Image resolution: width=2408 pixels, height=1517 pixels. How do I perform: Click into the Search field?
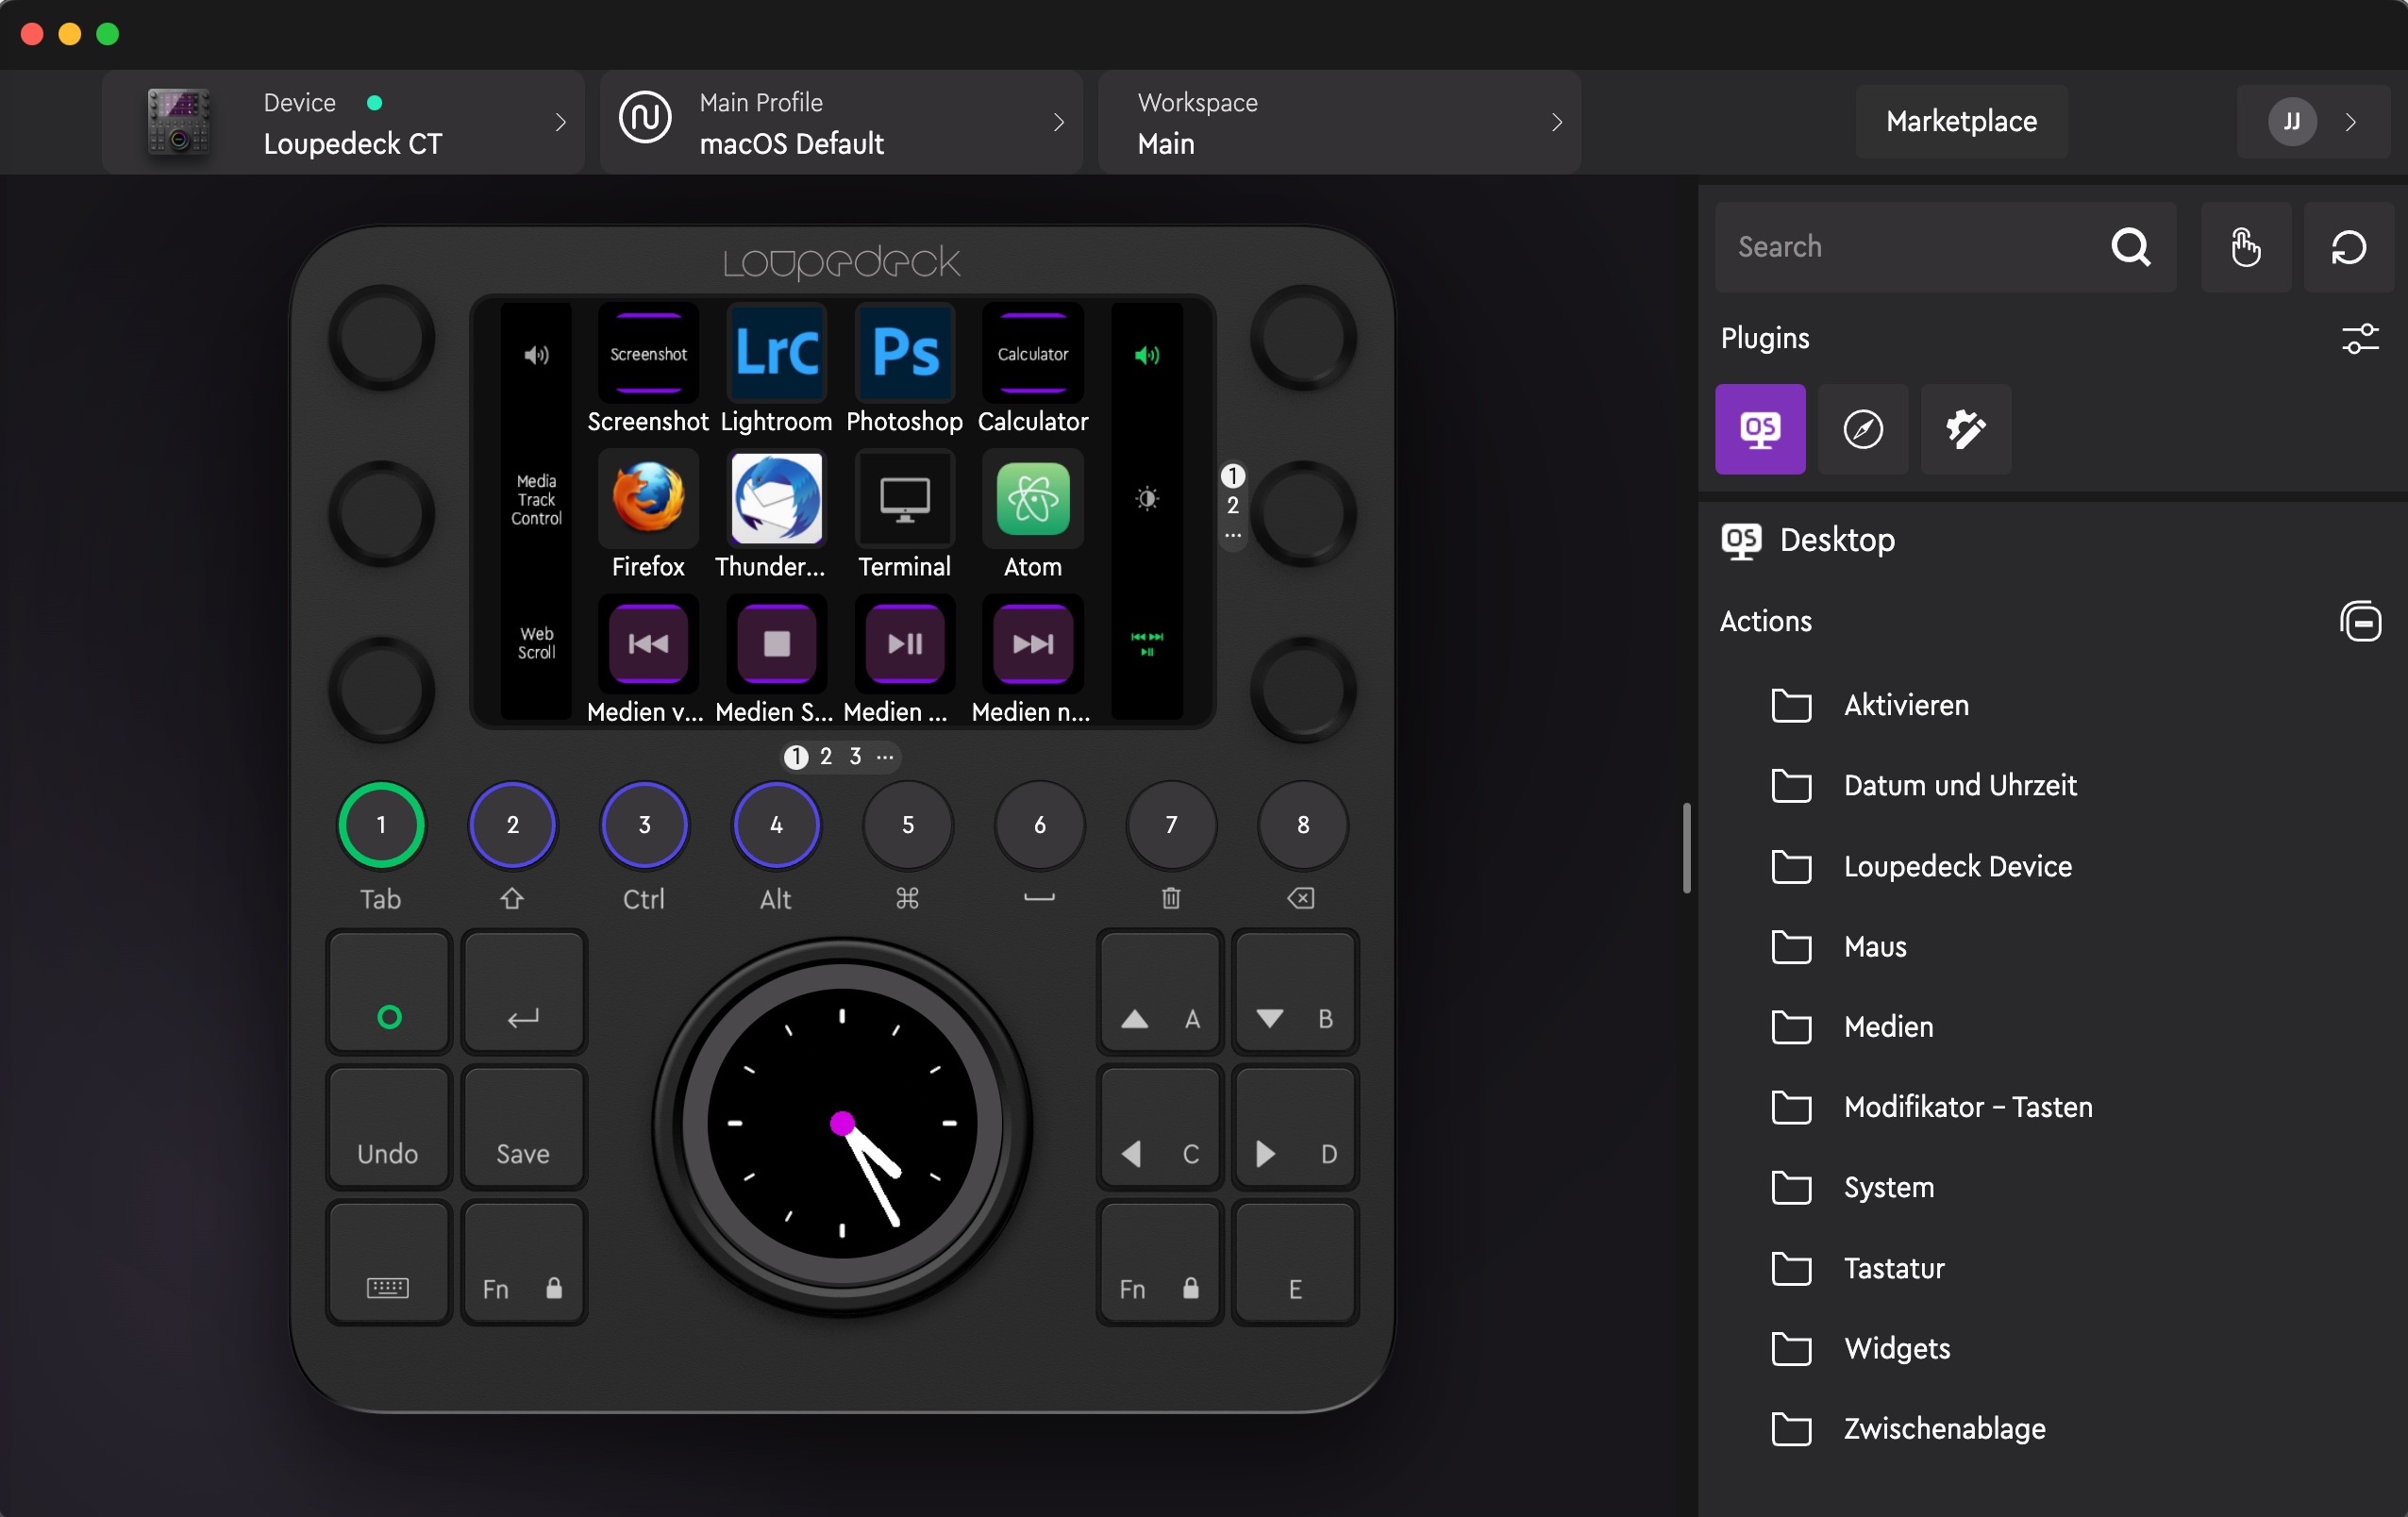pyautogui.click(x=1945, y=247)
